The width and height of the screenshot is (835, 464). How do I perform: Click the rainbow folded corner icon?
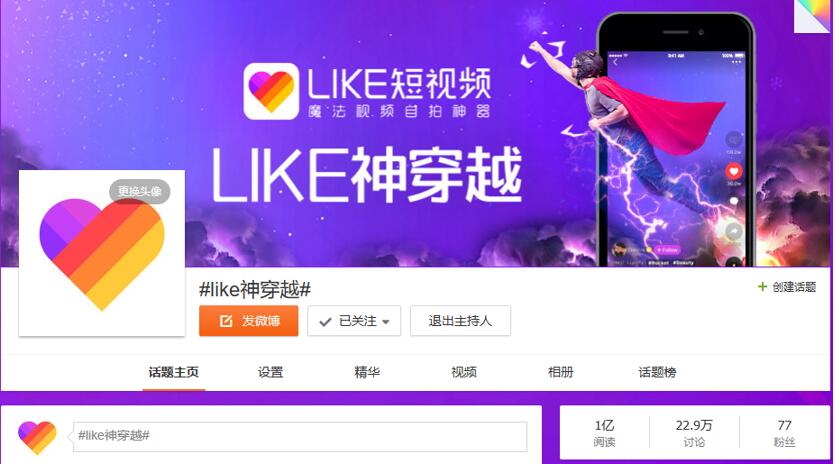click(812, 16)
